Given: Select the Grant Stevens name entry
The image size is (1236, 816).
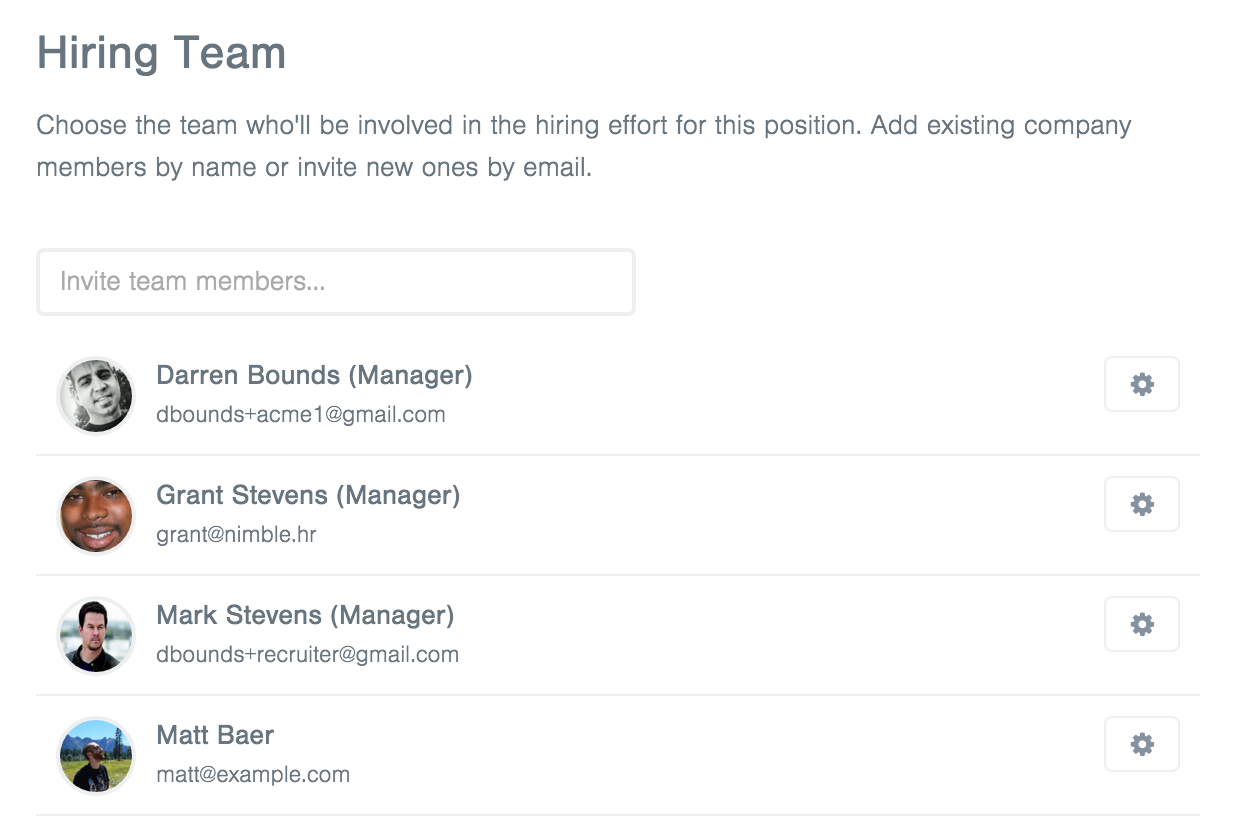Looking at the screenshot, I should tap(242, 495).
